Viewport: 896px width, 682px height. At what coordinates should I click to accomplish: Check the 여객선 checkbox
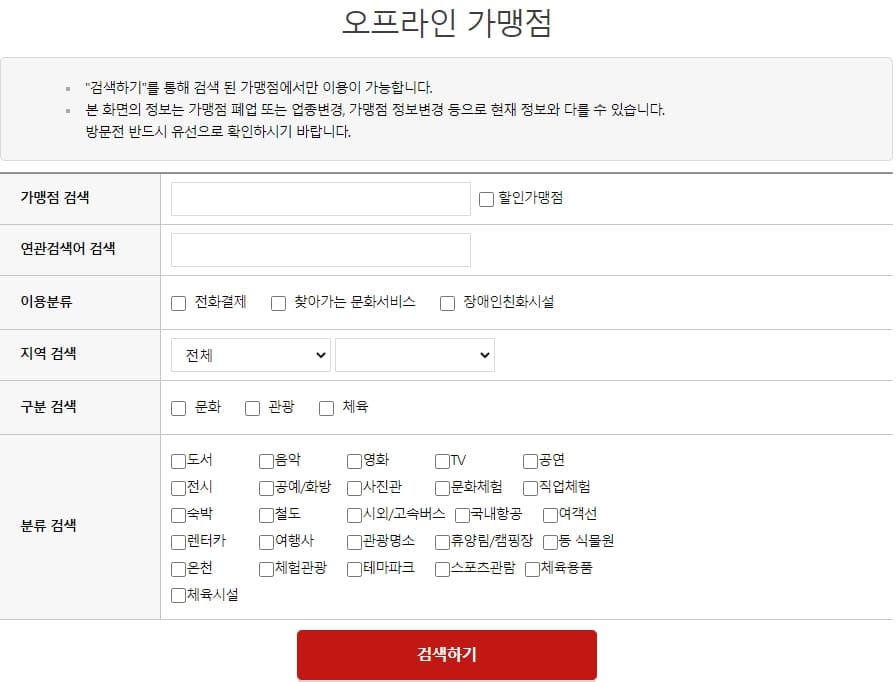tap(550, 515)
